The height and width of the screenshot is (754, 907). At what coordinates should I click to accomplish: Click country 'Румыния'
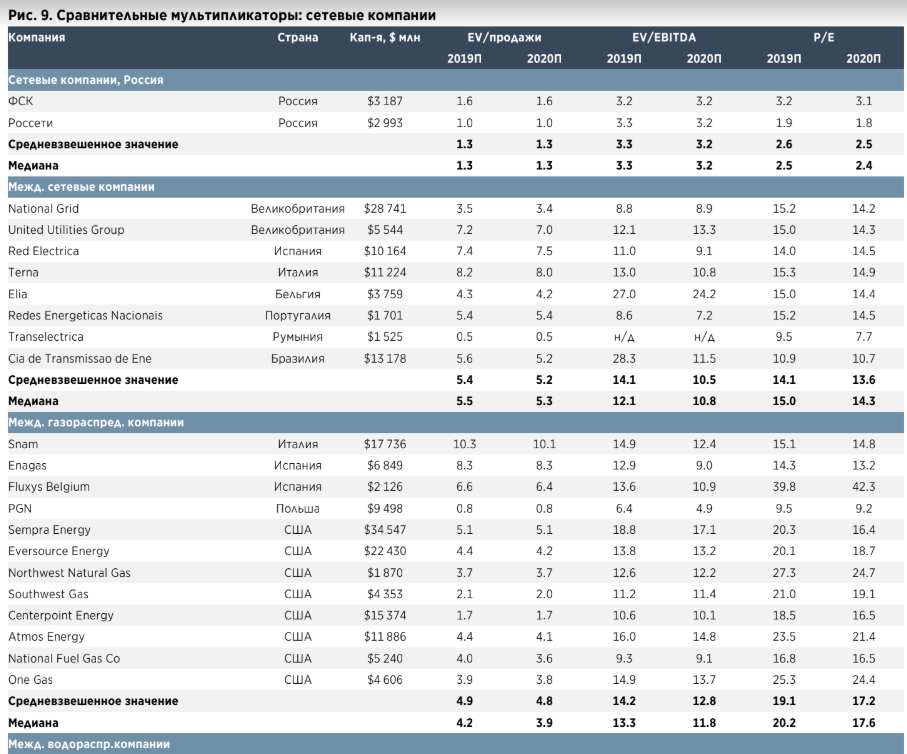click(297, 337)
